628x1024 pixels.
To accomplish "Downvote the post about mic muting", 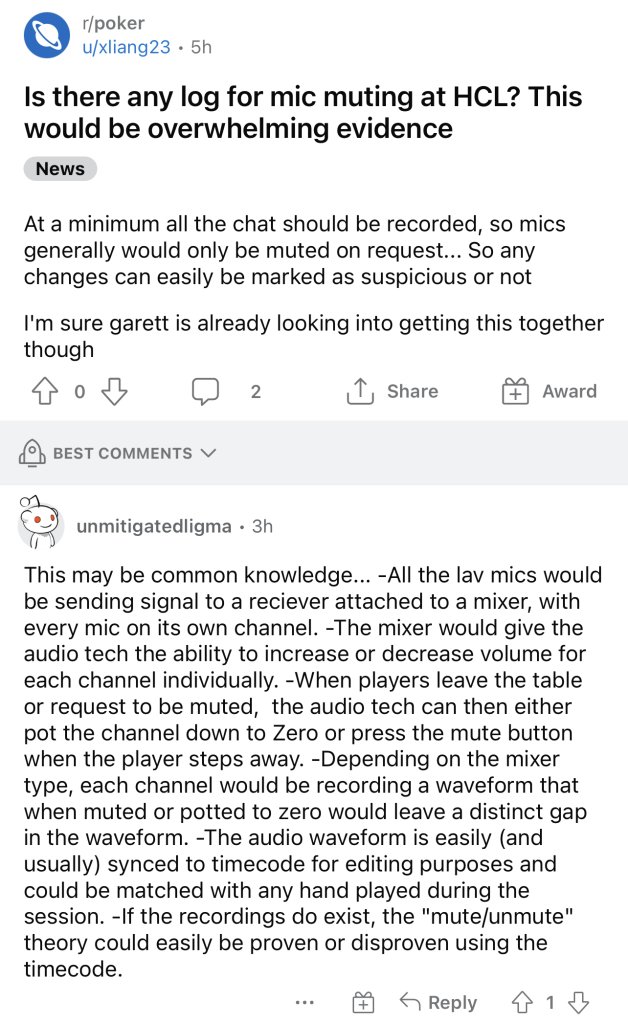I will (114, 391).
